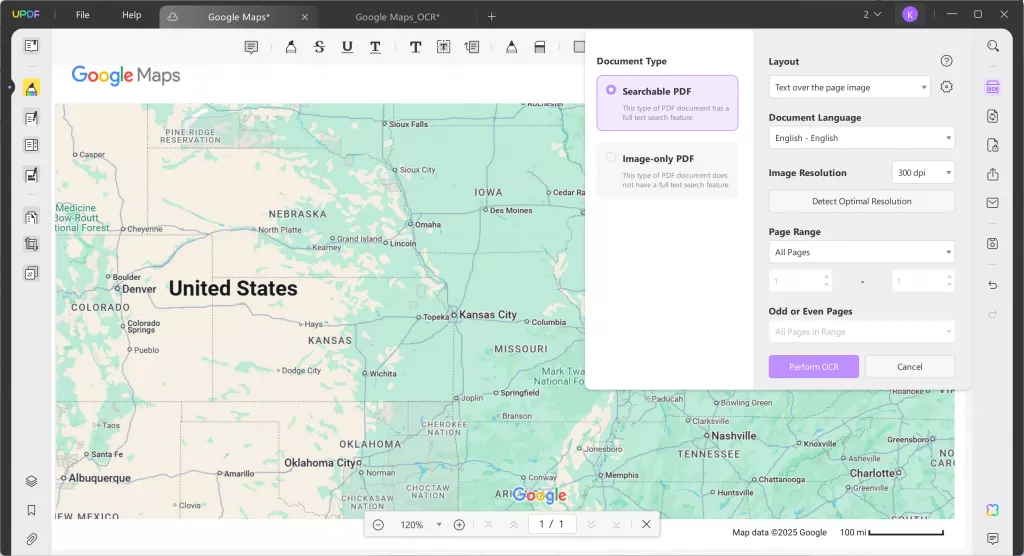This screenshot has width=1024, height=556.
Task: Open the Layout dropdown
Action: pyautogui.click(x=850, y=88)
